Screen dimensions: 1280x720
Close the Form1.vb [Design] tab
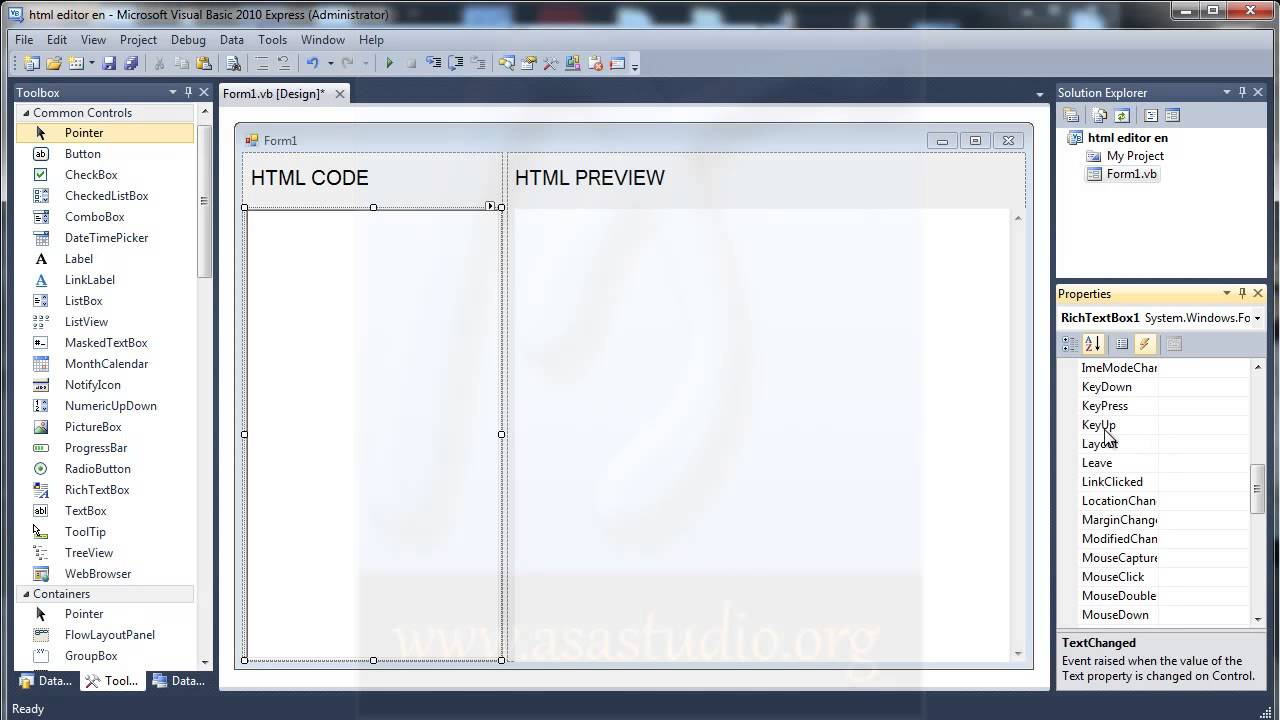339,94
